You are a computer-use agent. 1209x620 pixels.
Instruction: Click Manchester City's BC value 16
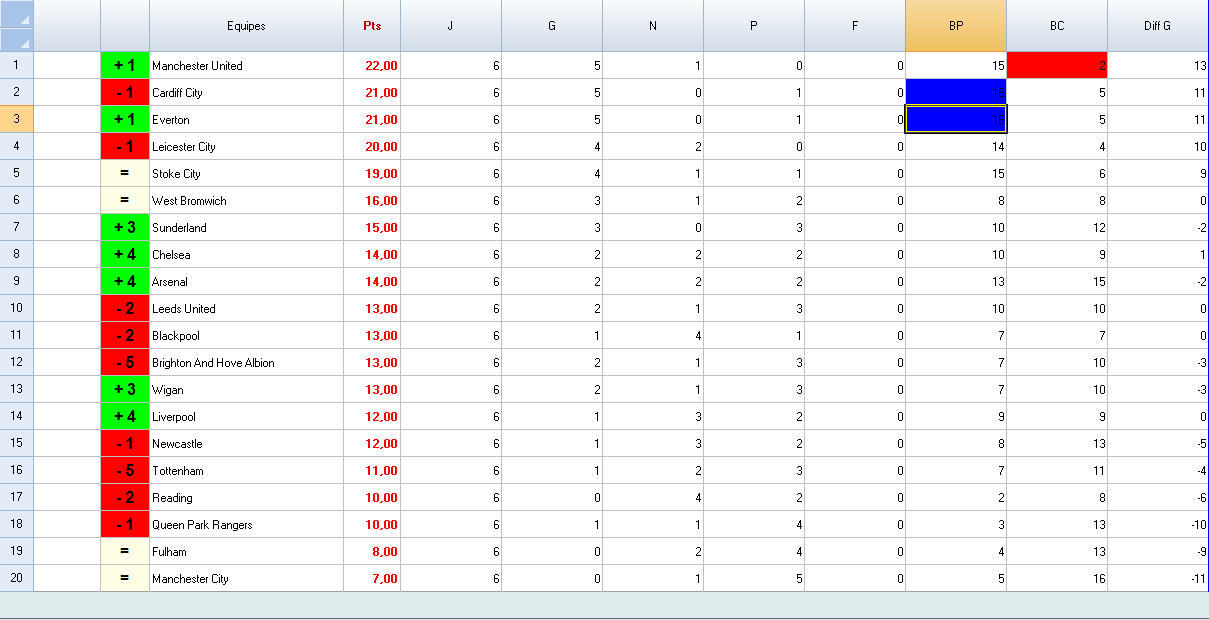1057,578
